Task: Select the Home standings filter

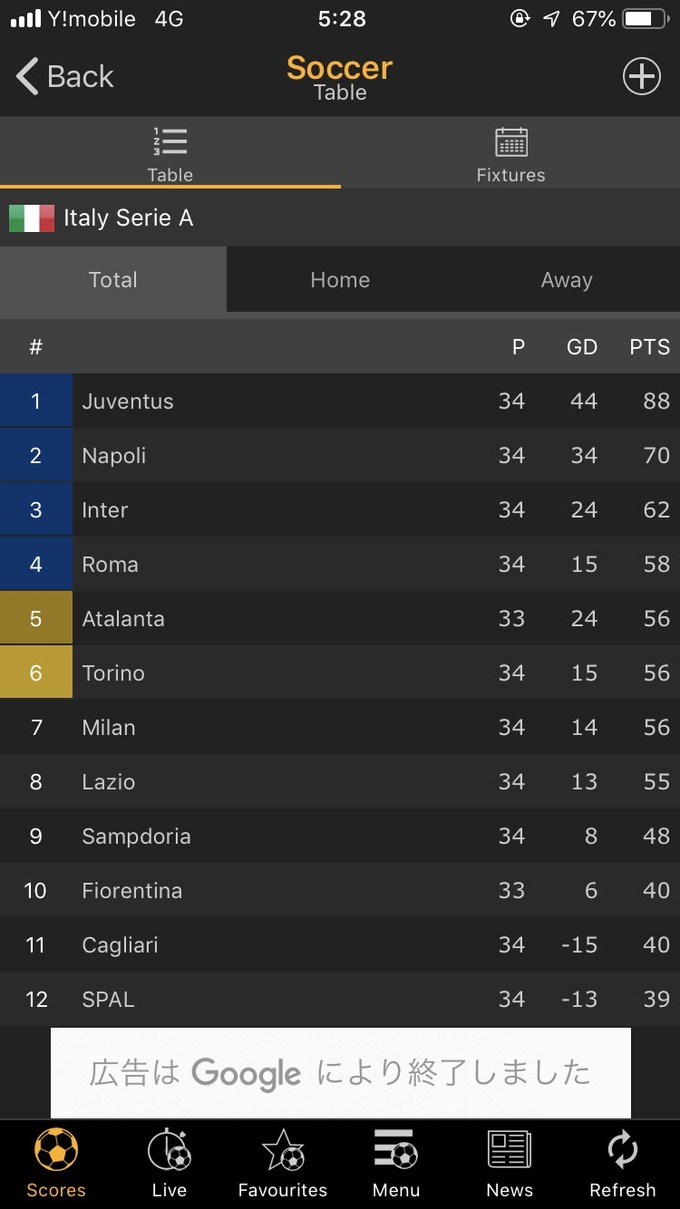Action: point(340,280)
